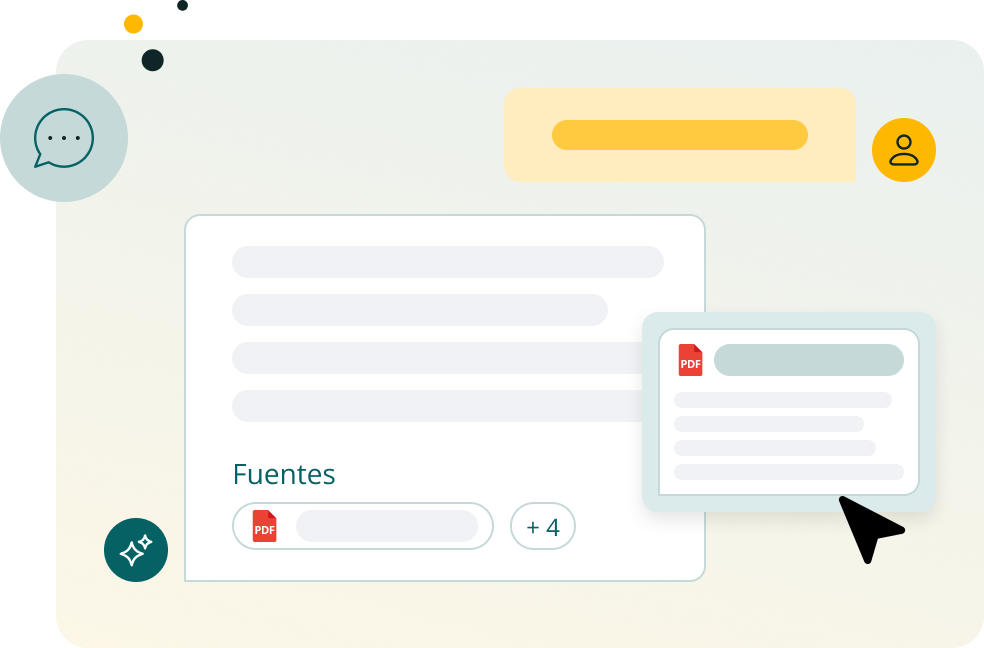Click the PDF icon in the preview popup
Image resolution: width=984 pixels, height=648 pixels.
point(690,360)
